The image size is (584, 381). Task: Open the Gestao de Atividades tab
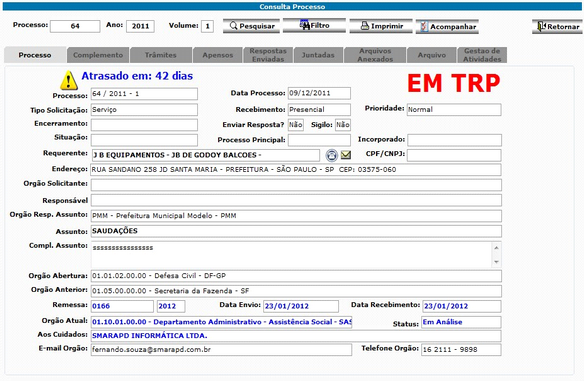pos(482,55)
